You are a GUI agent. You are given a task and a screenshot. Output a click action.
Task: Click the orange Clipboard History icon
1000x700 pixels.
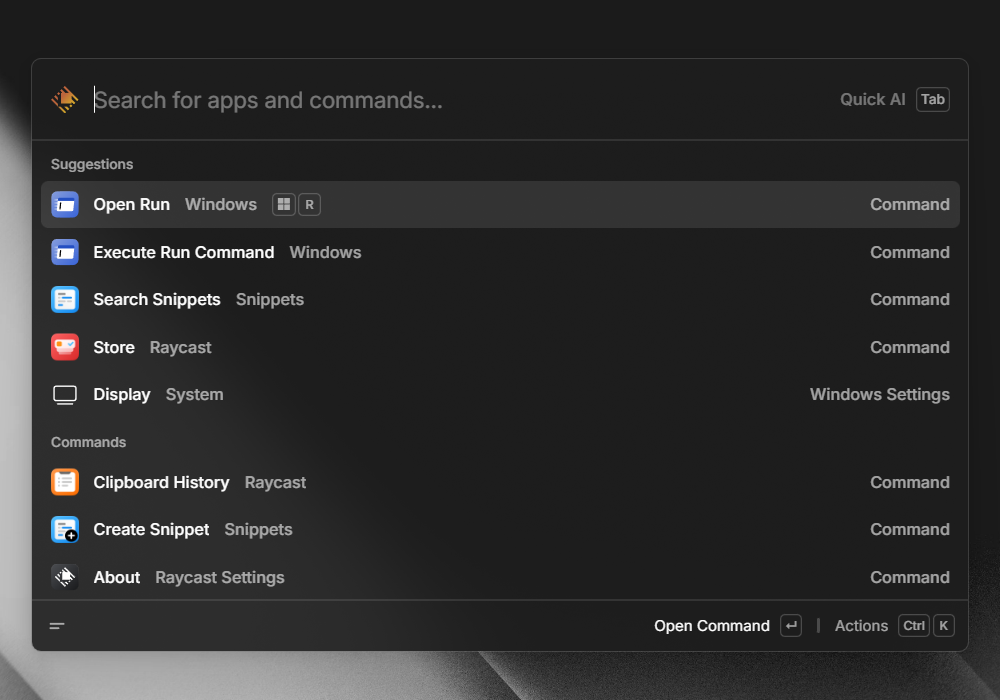click(65, 482)
